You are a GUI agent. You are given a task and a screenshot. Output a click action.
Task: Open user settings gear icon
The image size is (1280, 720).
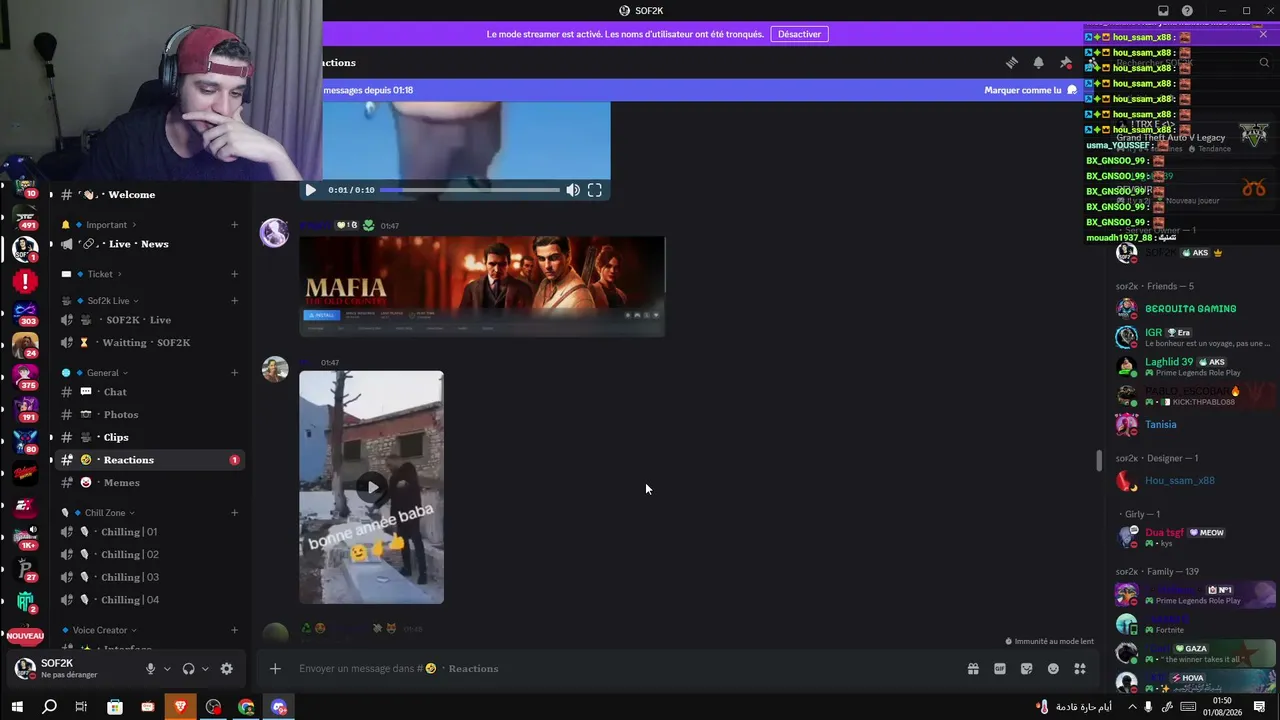(226, 669)
